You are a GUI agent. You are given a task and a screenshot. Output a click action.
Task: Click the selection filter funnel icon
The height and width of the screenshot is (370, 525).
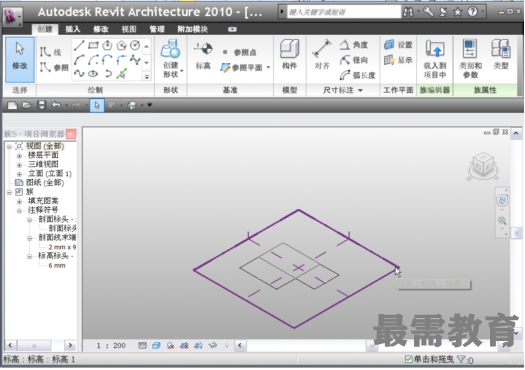pyautogui.click(x=461, y=359)
